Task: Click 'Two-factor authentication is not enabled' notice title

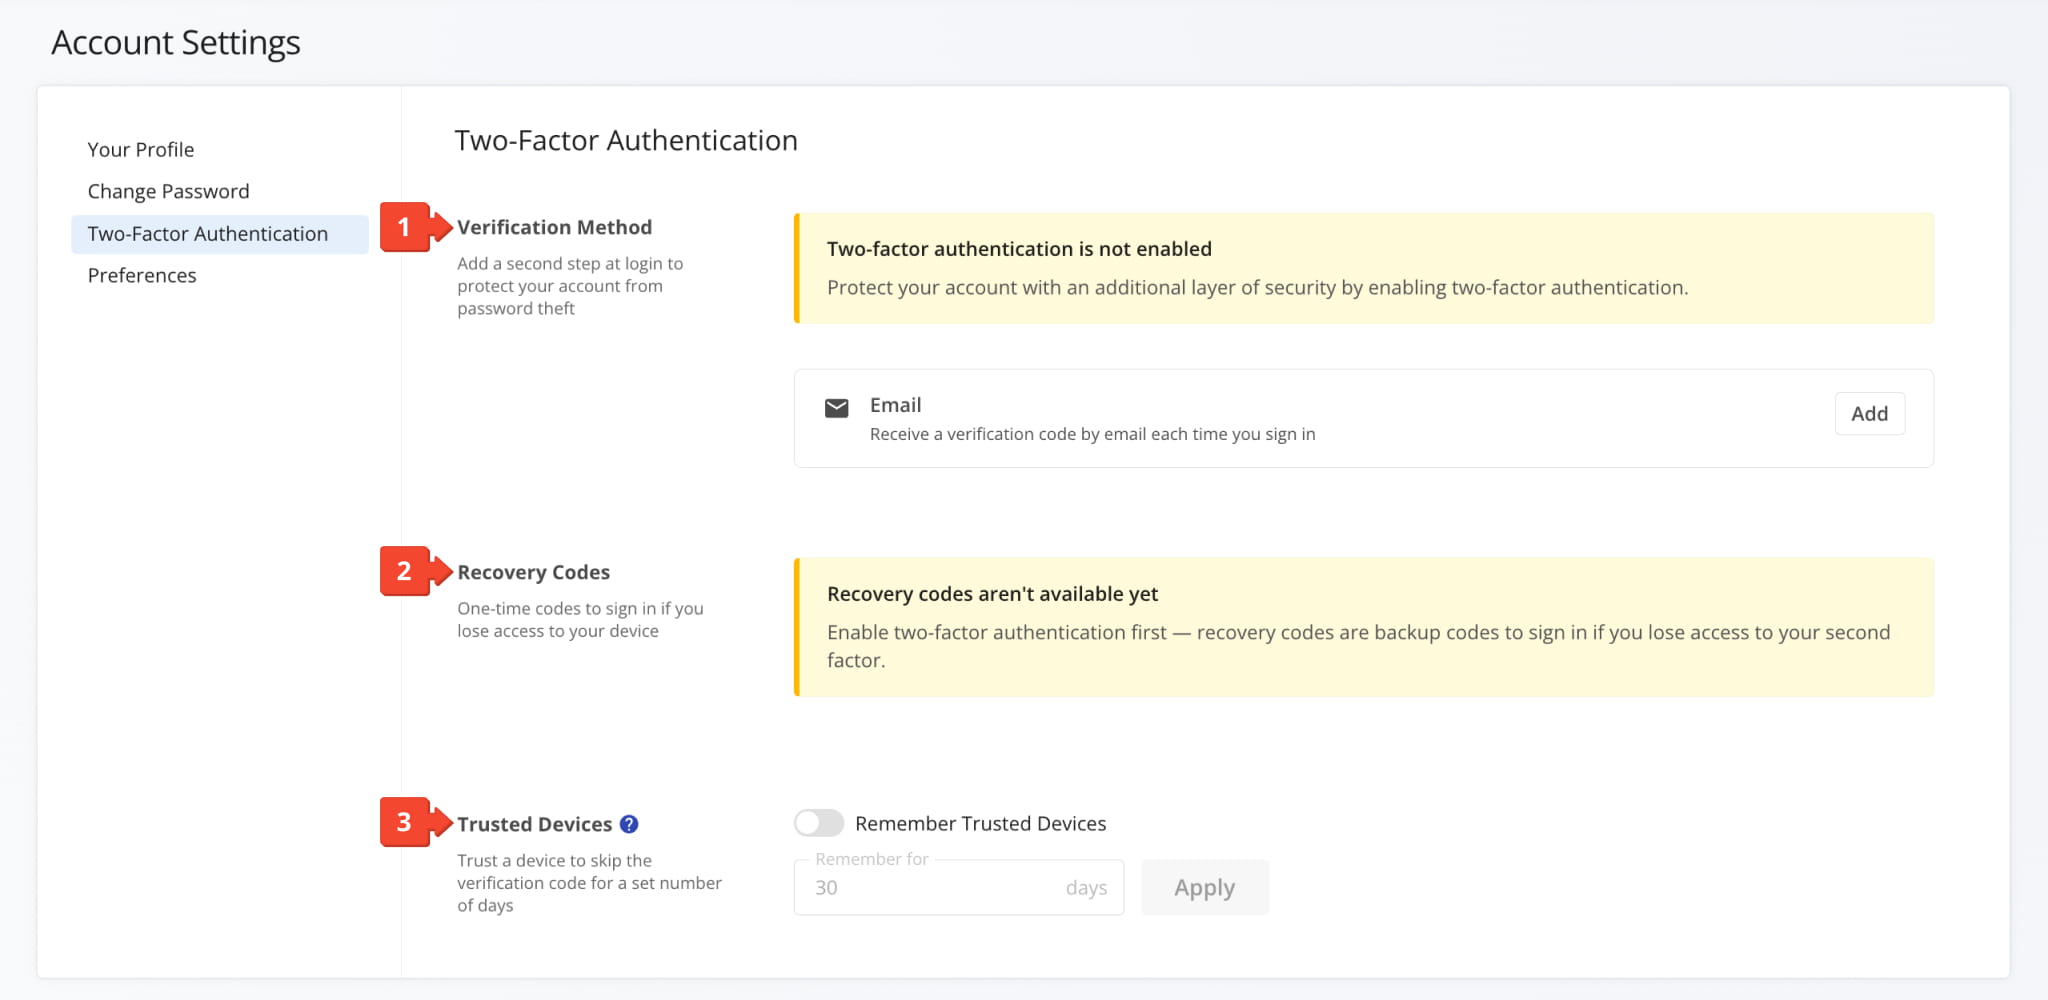Action: pos(1019,249)
